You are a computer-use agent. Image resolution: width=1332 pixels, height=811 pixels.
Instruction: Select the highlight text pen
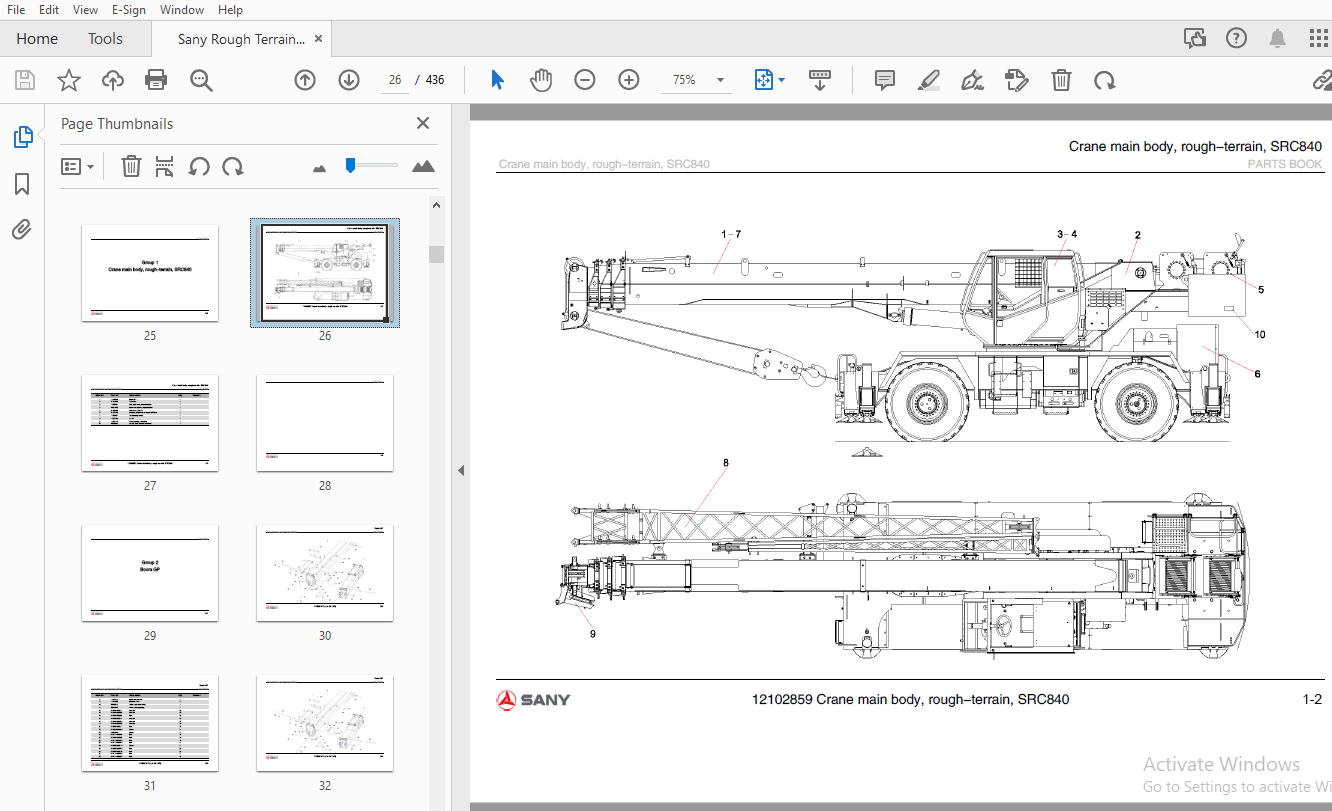pyautogui.click(x=929, y=80)
